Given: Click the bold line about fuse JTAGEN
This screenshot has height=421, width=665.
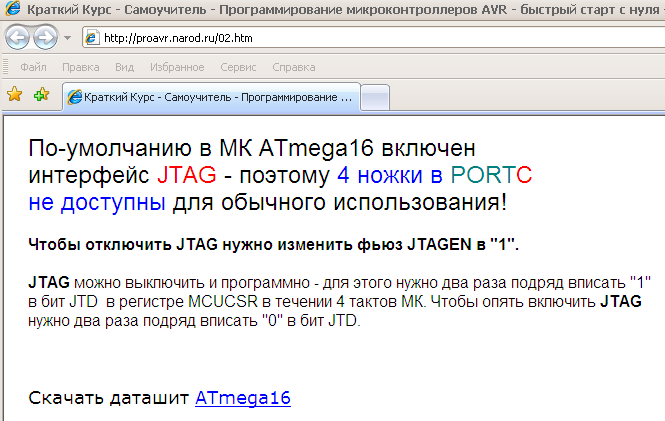Looking at the screenshot, I should [274, 245].
